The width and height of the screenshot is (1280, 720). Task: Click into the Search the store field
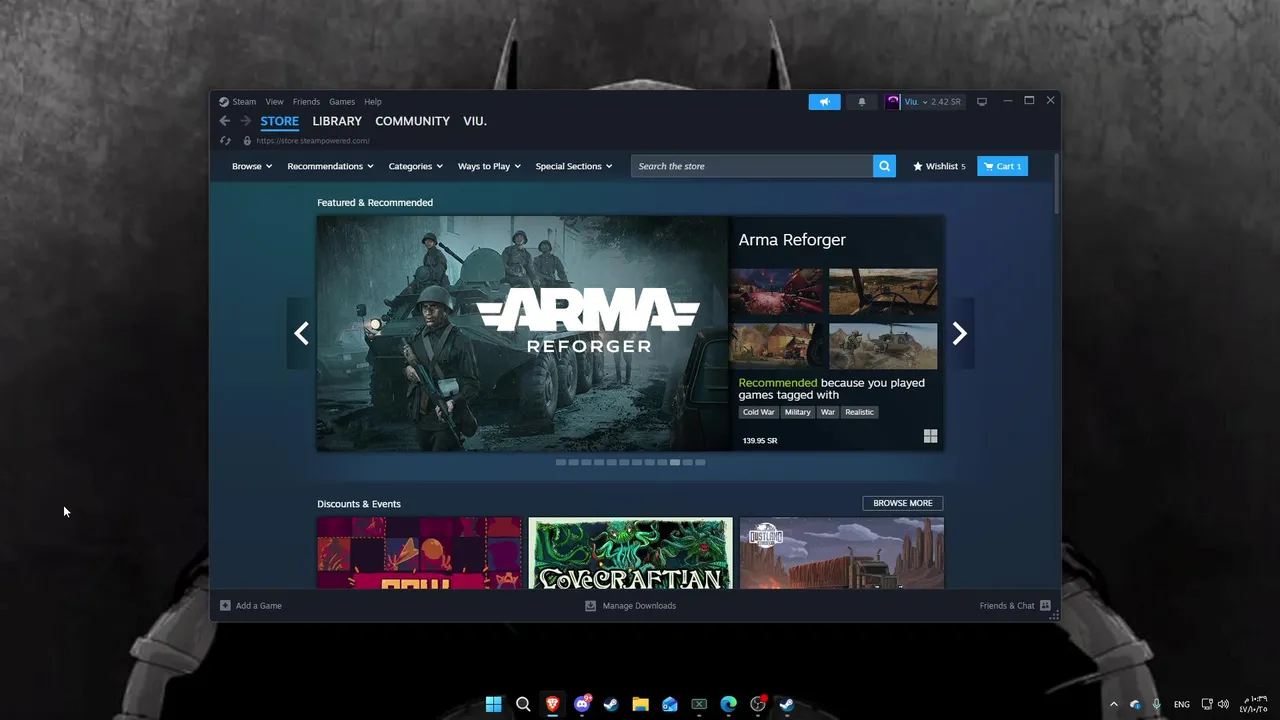752,166
